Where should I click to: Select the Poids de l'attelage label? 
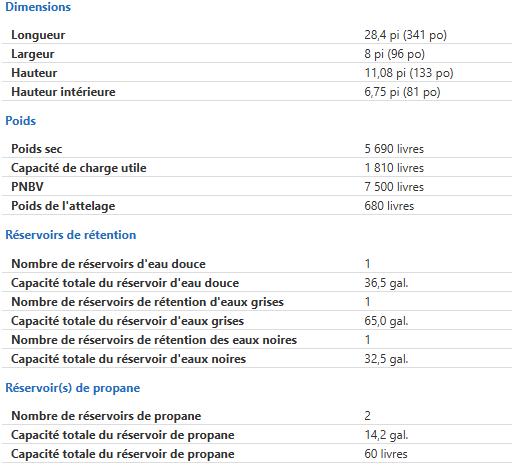(63, 206)
